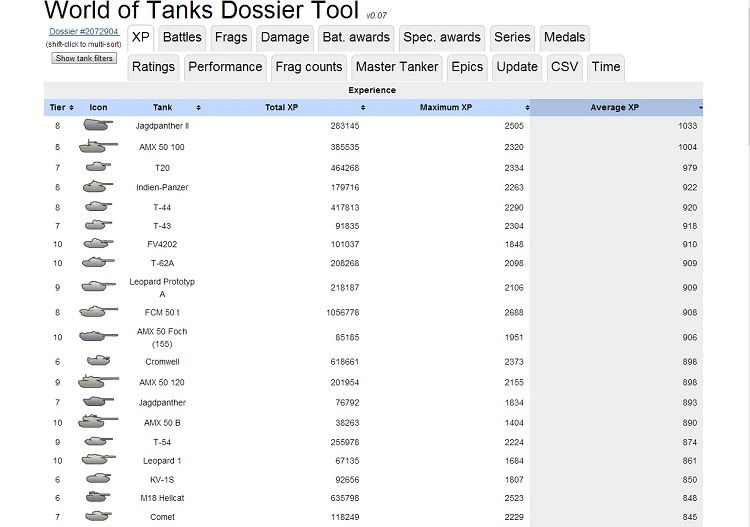Open the Bat. awards tab
Viewport: 750px width, 527px height.
coord(356,37)
